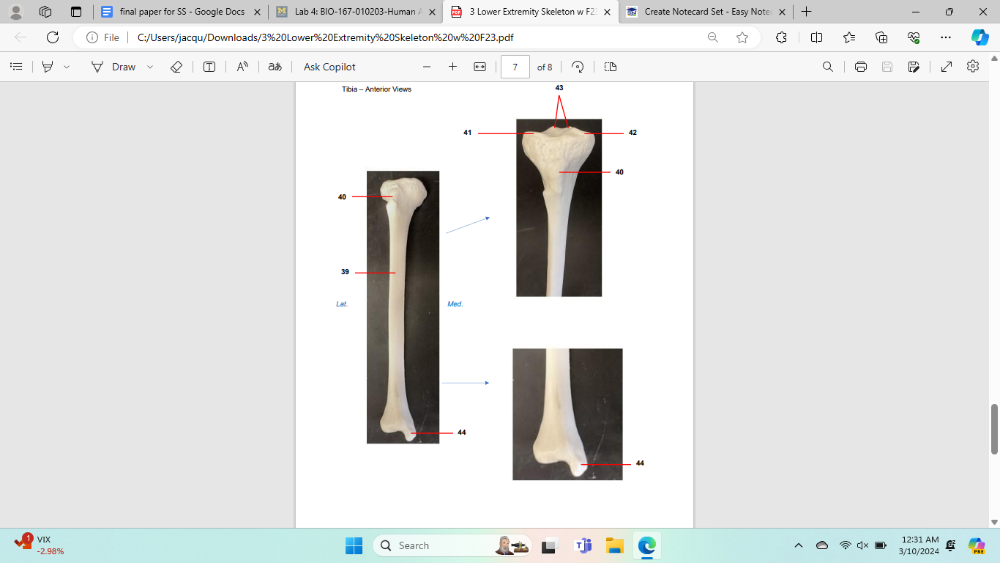
Task: Zoom in with the plus button
Action: click(x=453, y=67)
